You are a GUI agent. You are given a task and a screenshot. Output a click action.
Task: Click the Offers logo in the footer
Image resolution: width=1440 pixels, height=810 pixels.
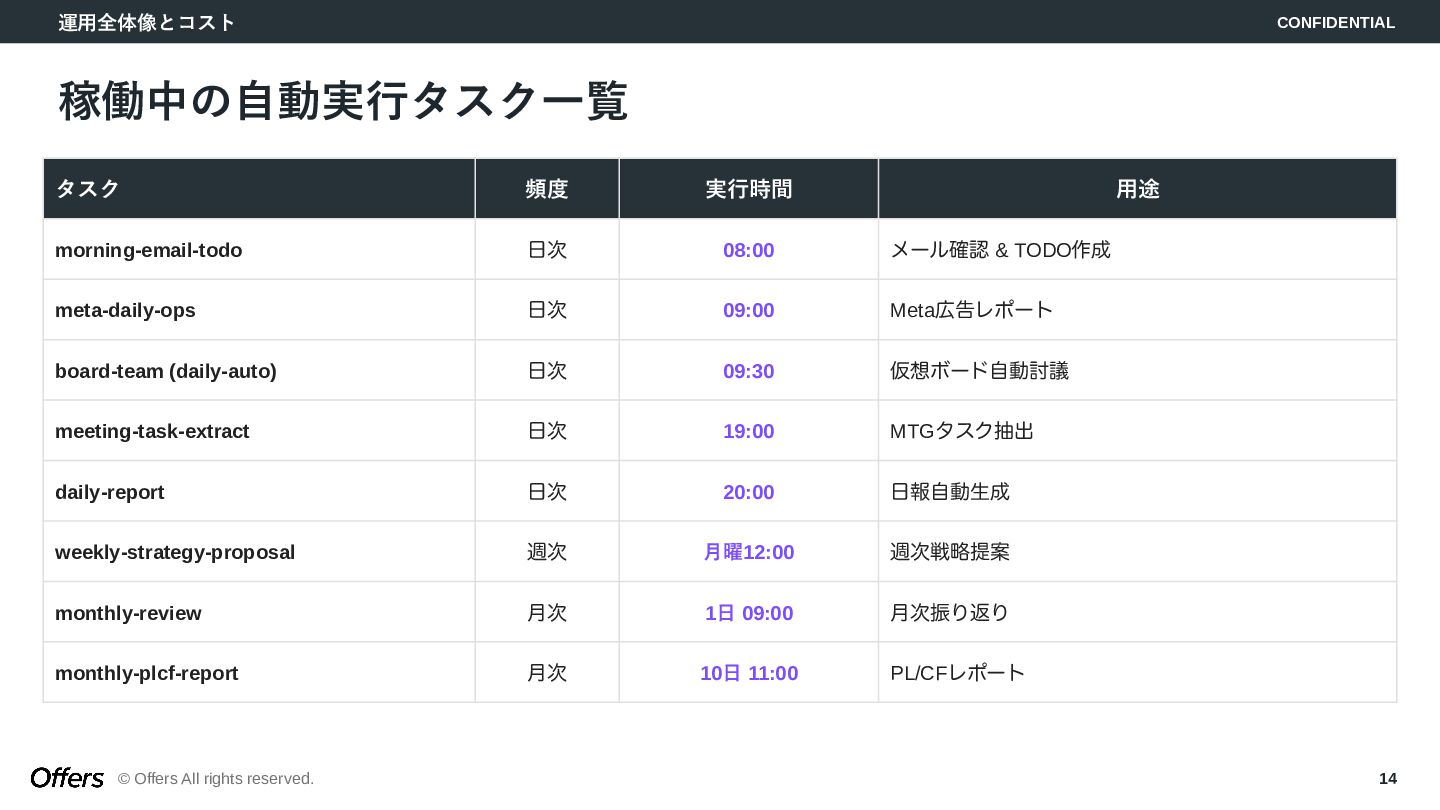[67, 778]
